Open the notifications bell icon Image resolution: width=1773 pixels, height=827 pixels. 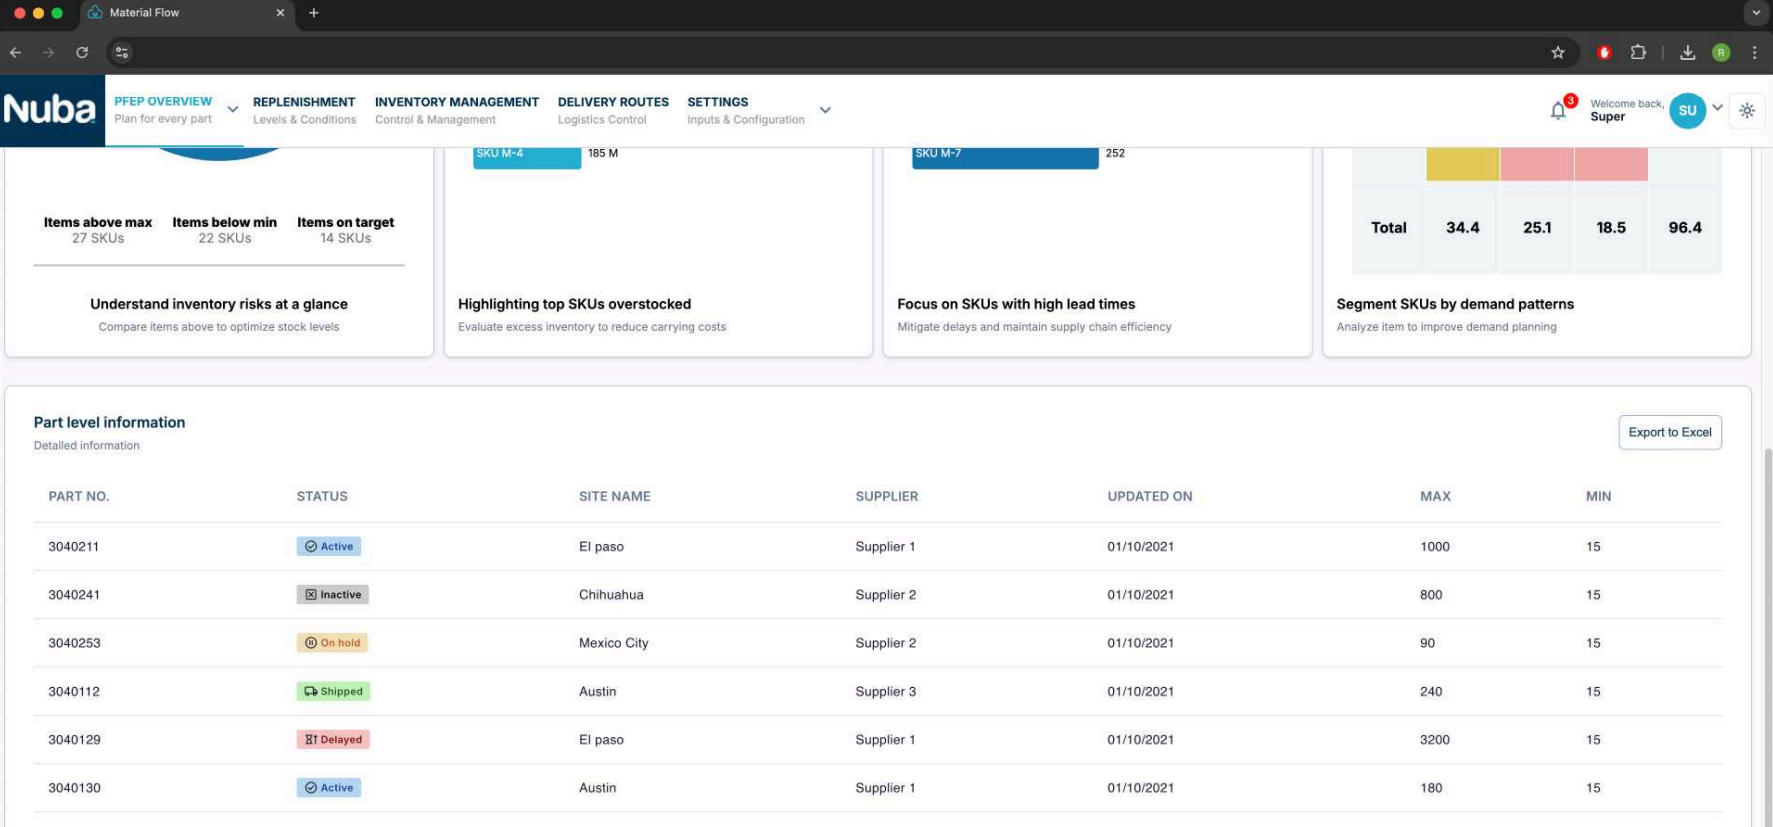coord(1558,111)
